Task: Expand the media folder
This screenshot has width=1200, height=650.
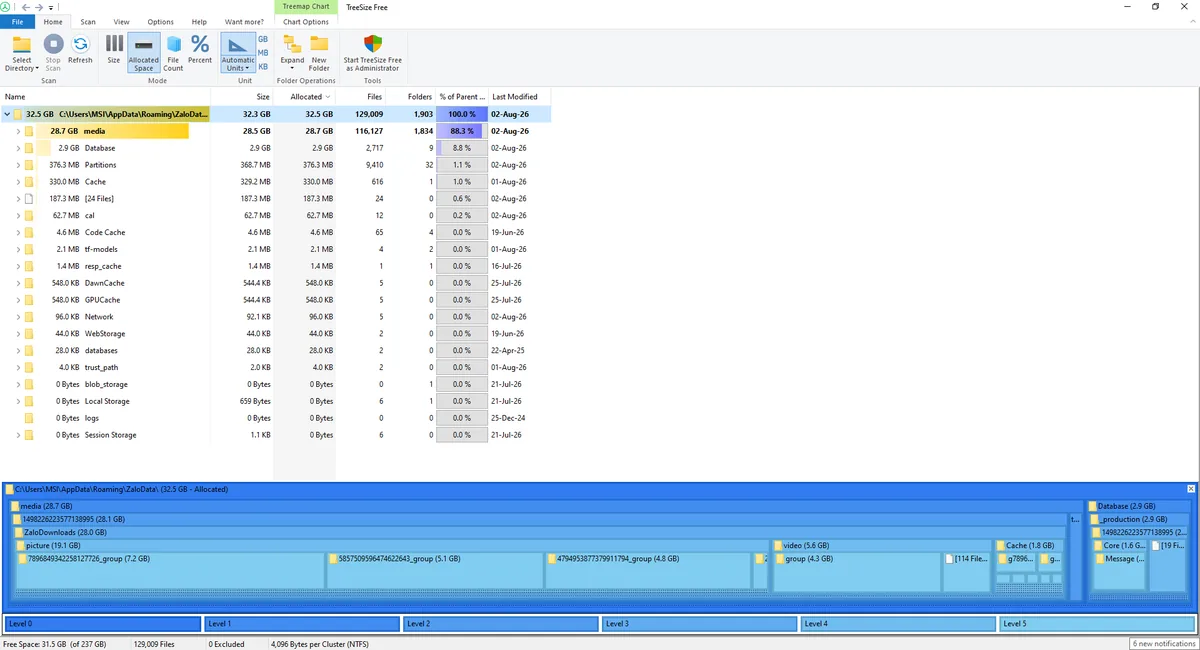Action: (18, 131)
